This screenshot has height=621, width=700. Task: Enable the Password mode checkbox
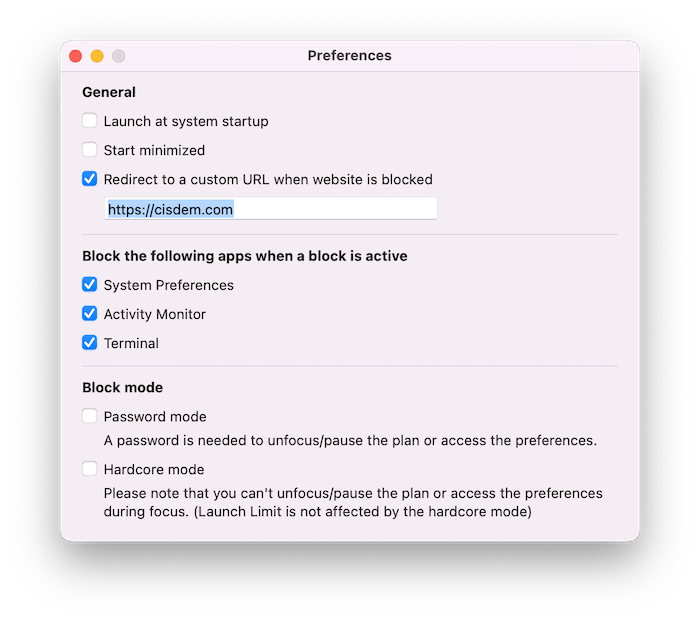point(89,416)
